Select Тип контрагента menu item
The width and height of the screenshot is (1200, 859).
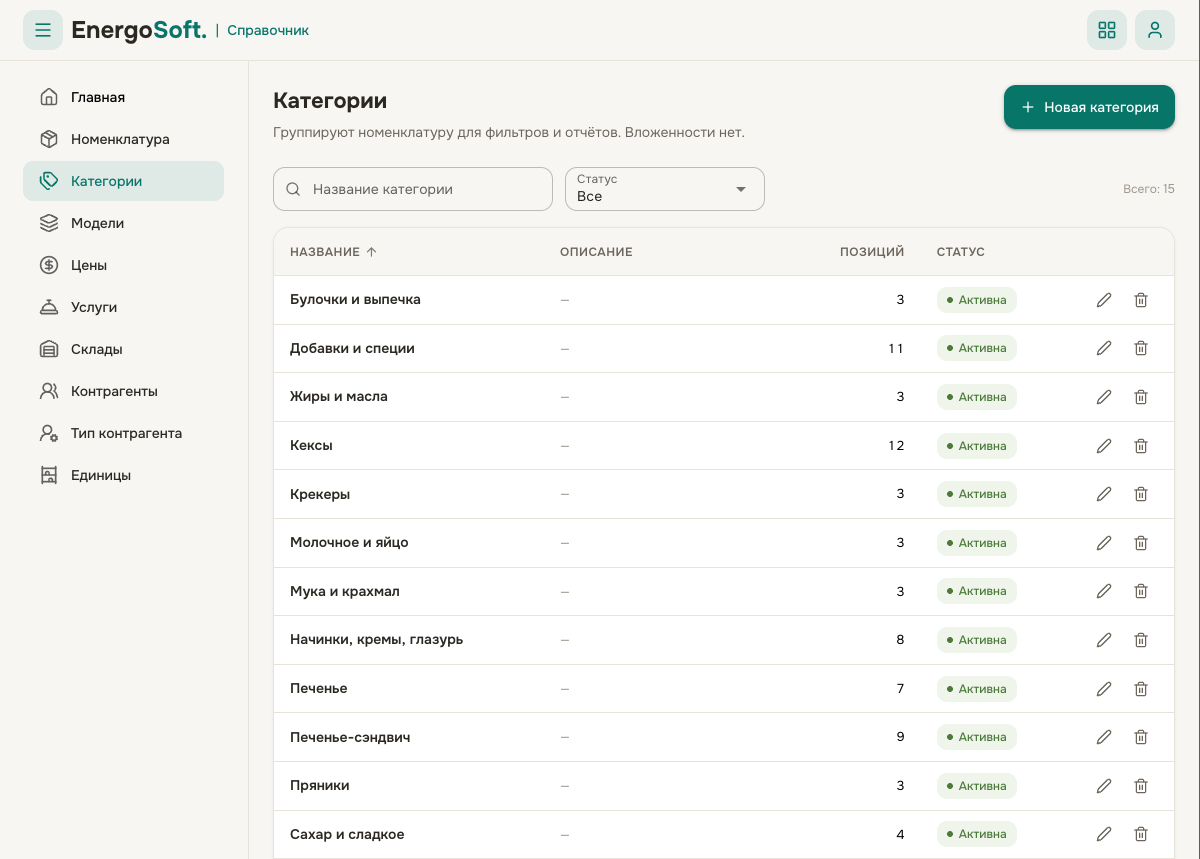[123, 433]
